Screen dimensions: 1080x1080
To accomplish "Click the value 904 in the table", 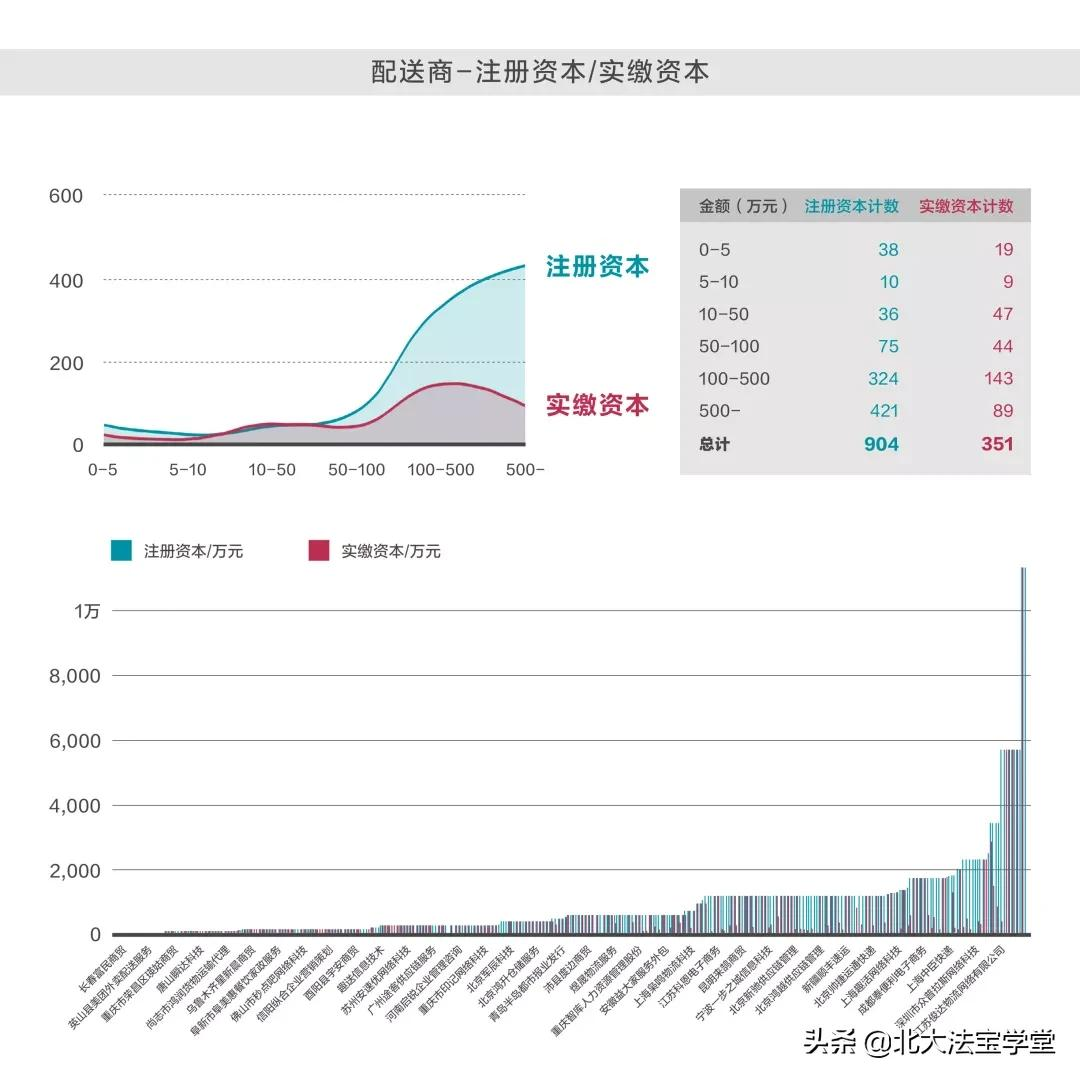I will click(x=880, y=444).
